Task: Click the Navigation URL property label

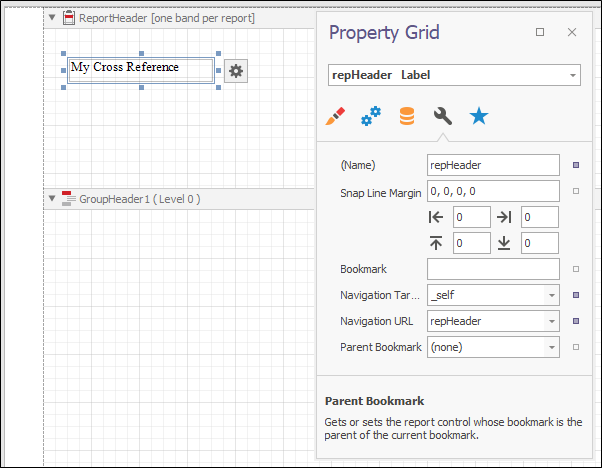Action: click(376, 321)
